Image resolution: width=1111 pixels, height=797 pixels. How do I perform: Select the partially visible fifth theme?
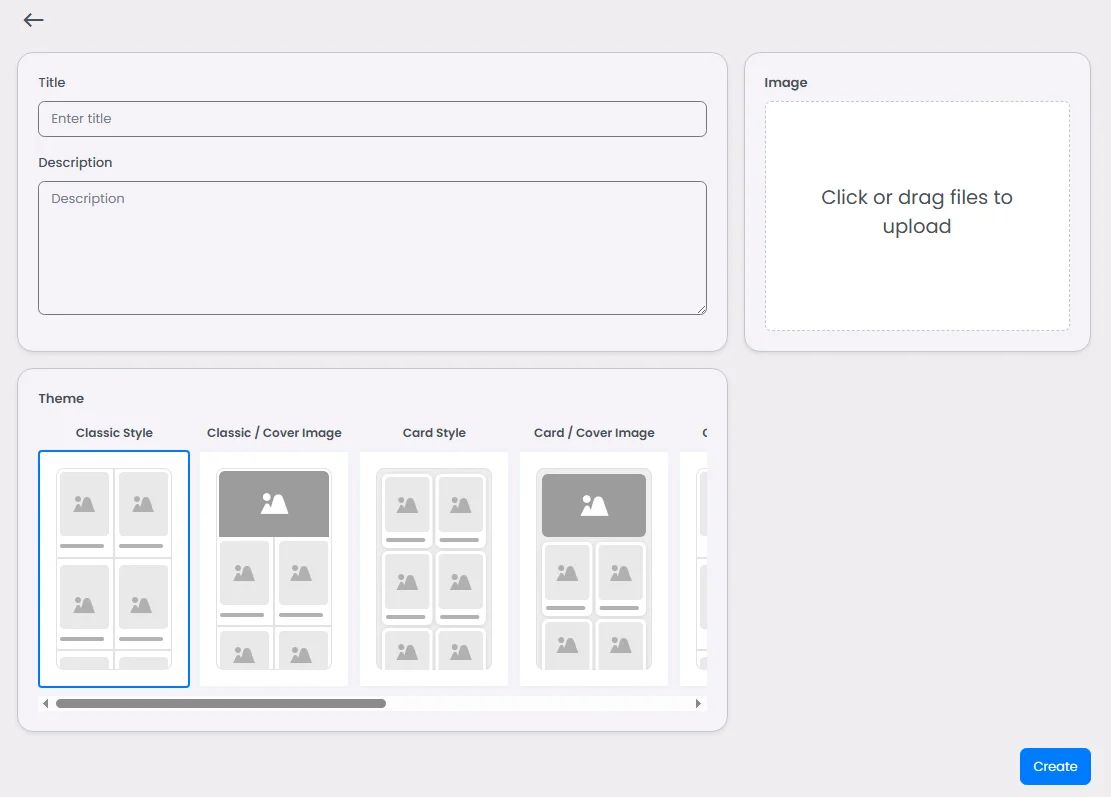point(694,569)
